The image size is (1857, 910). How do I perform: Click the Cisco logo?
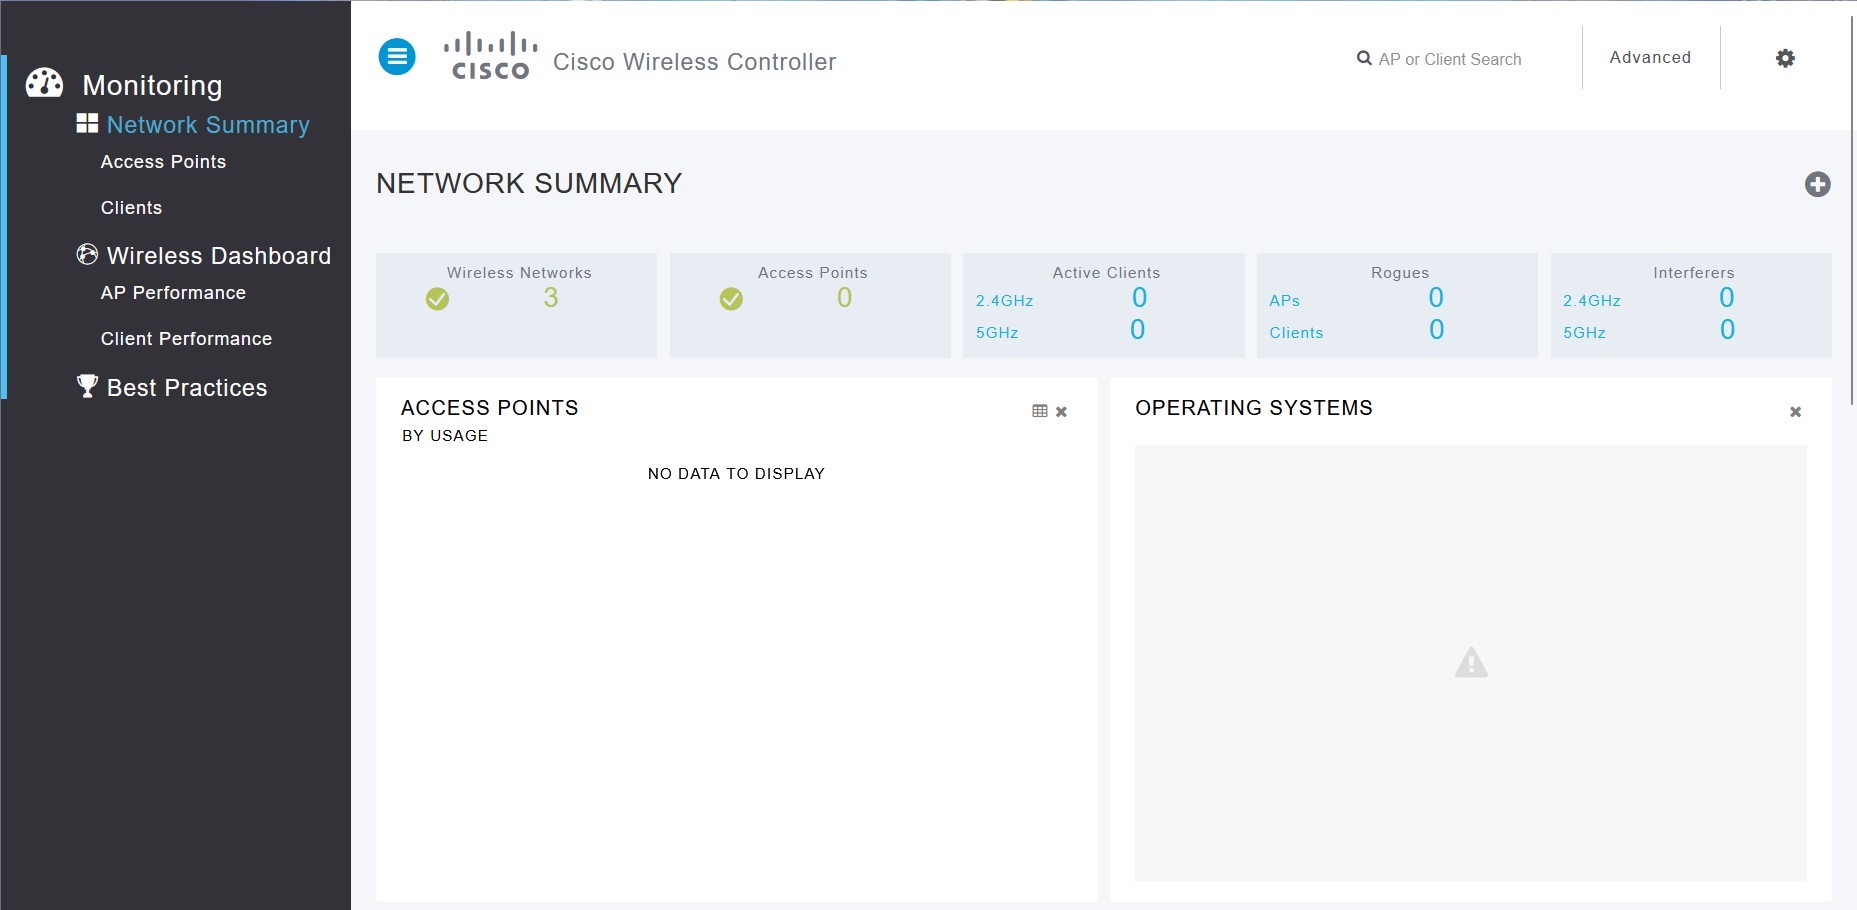click(x=490, y=56)
